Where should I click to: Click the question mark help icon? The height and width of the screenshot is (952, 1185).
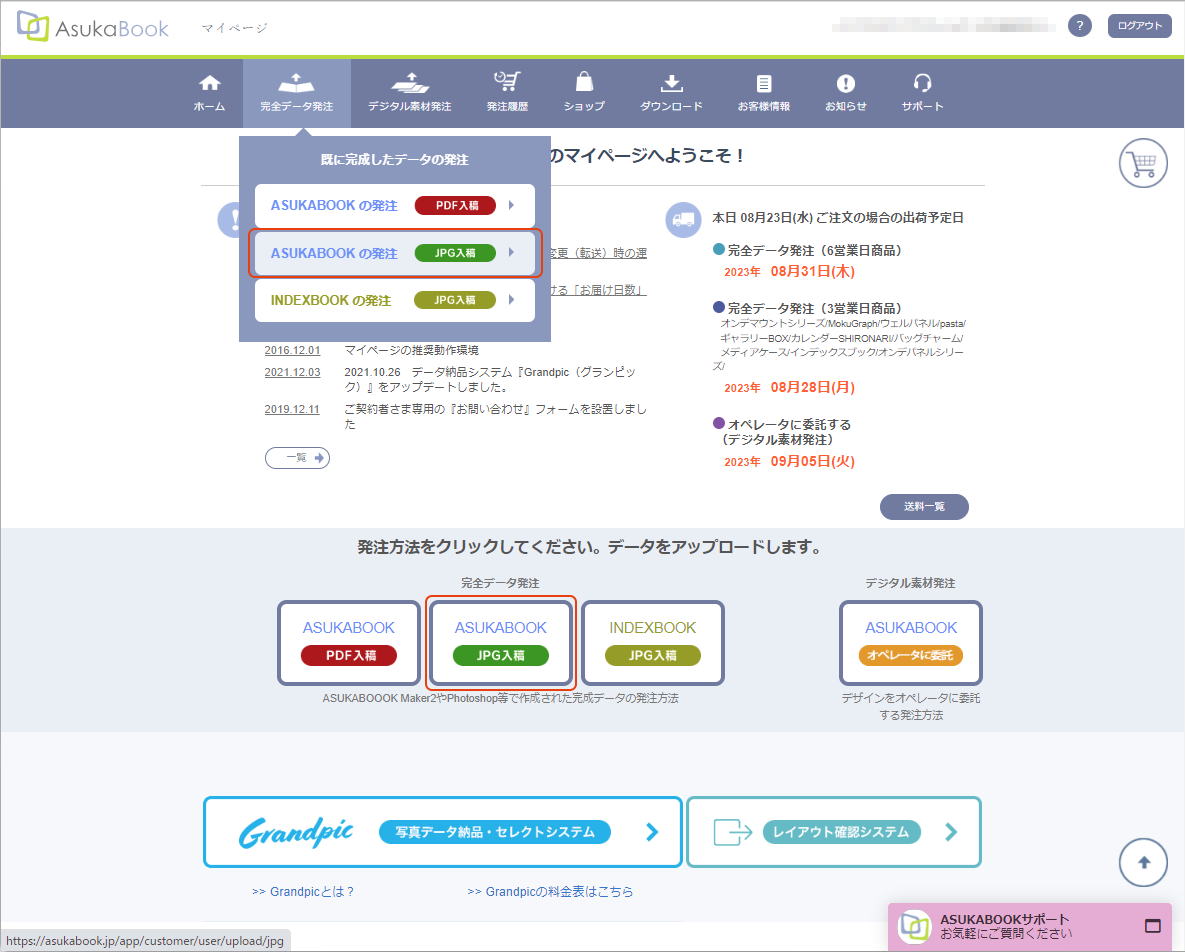[1080, 26]
